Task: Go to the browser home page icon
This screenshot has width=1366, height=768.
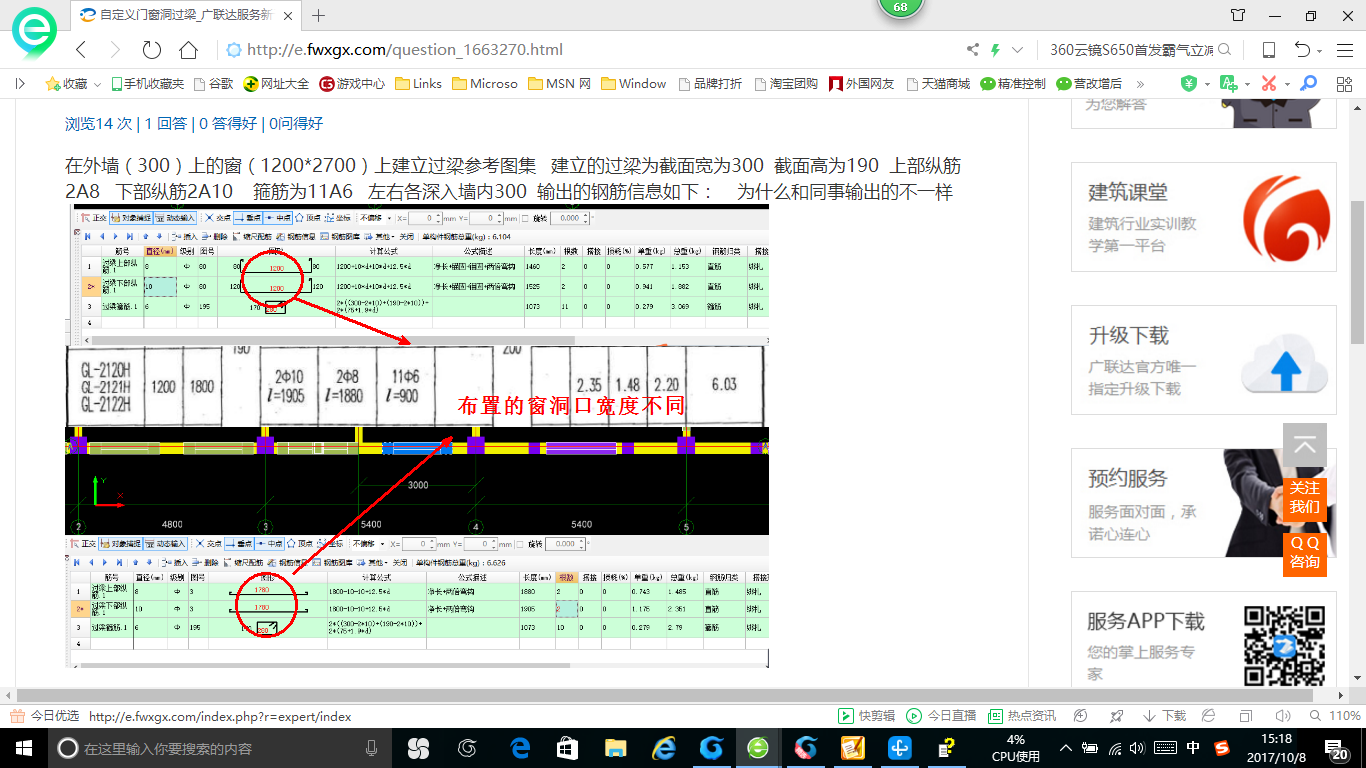Action: coord(188,50)
